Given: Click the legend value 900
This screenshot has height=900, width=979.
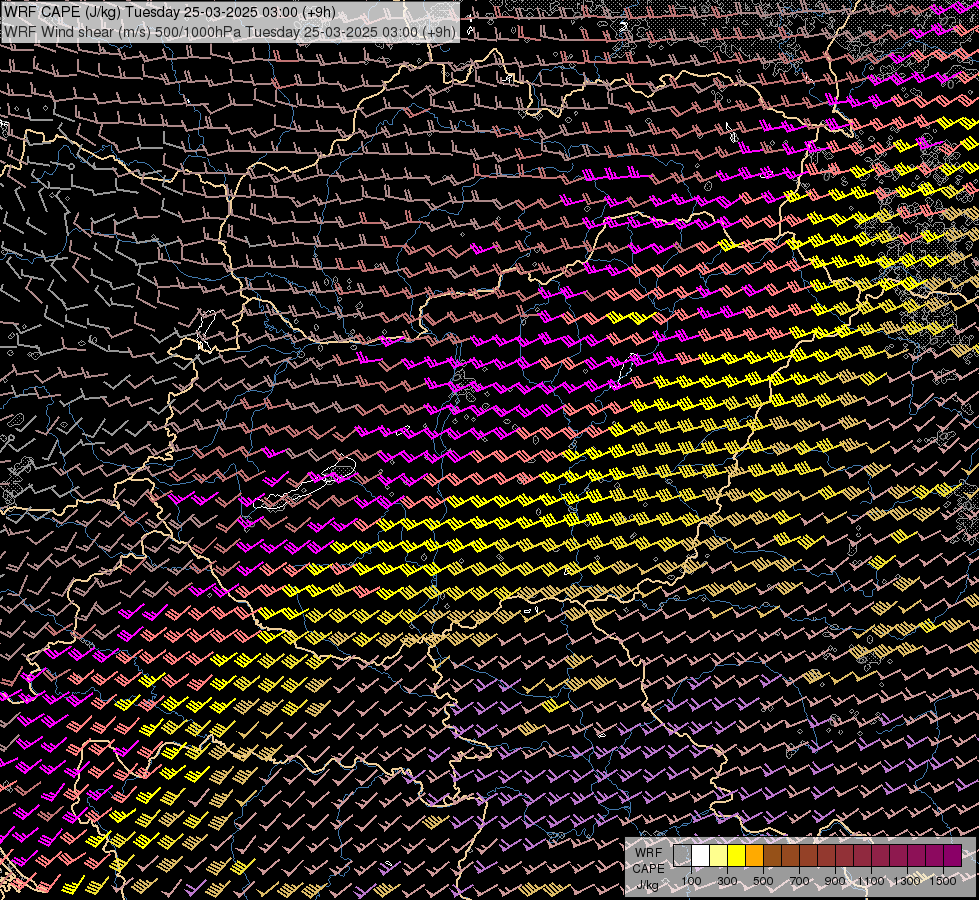Looking at the screenshot, I should (835, 881).
